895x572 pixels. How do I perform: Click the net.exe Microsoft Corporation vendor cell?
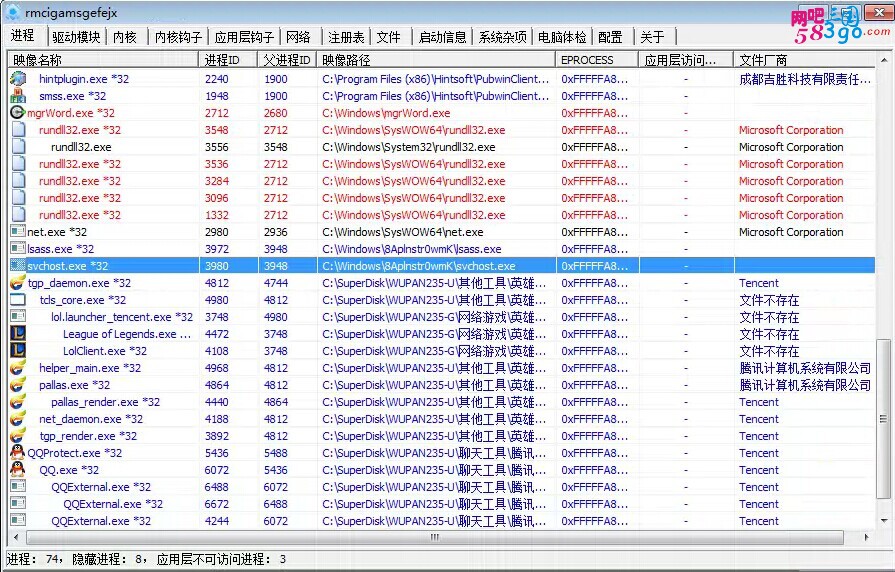pos(791,232)
